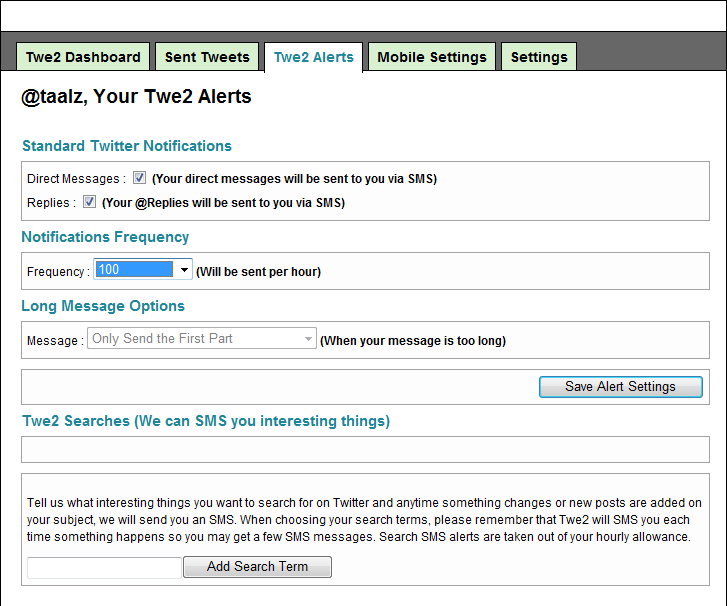Select the Twe2 Alerts tab

(x=313, y=57)
